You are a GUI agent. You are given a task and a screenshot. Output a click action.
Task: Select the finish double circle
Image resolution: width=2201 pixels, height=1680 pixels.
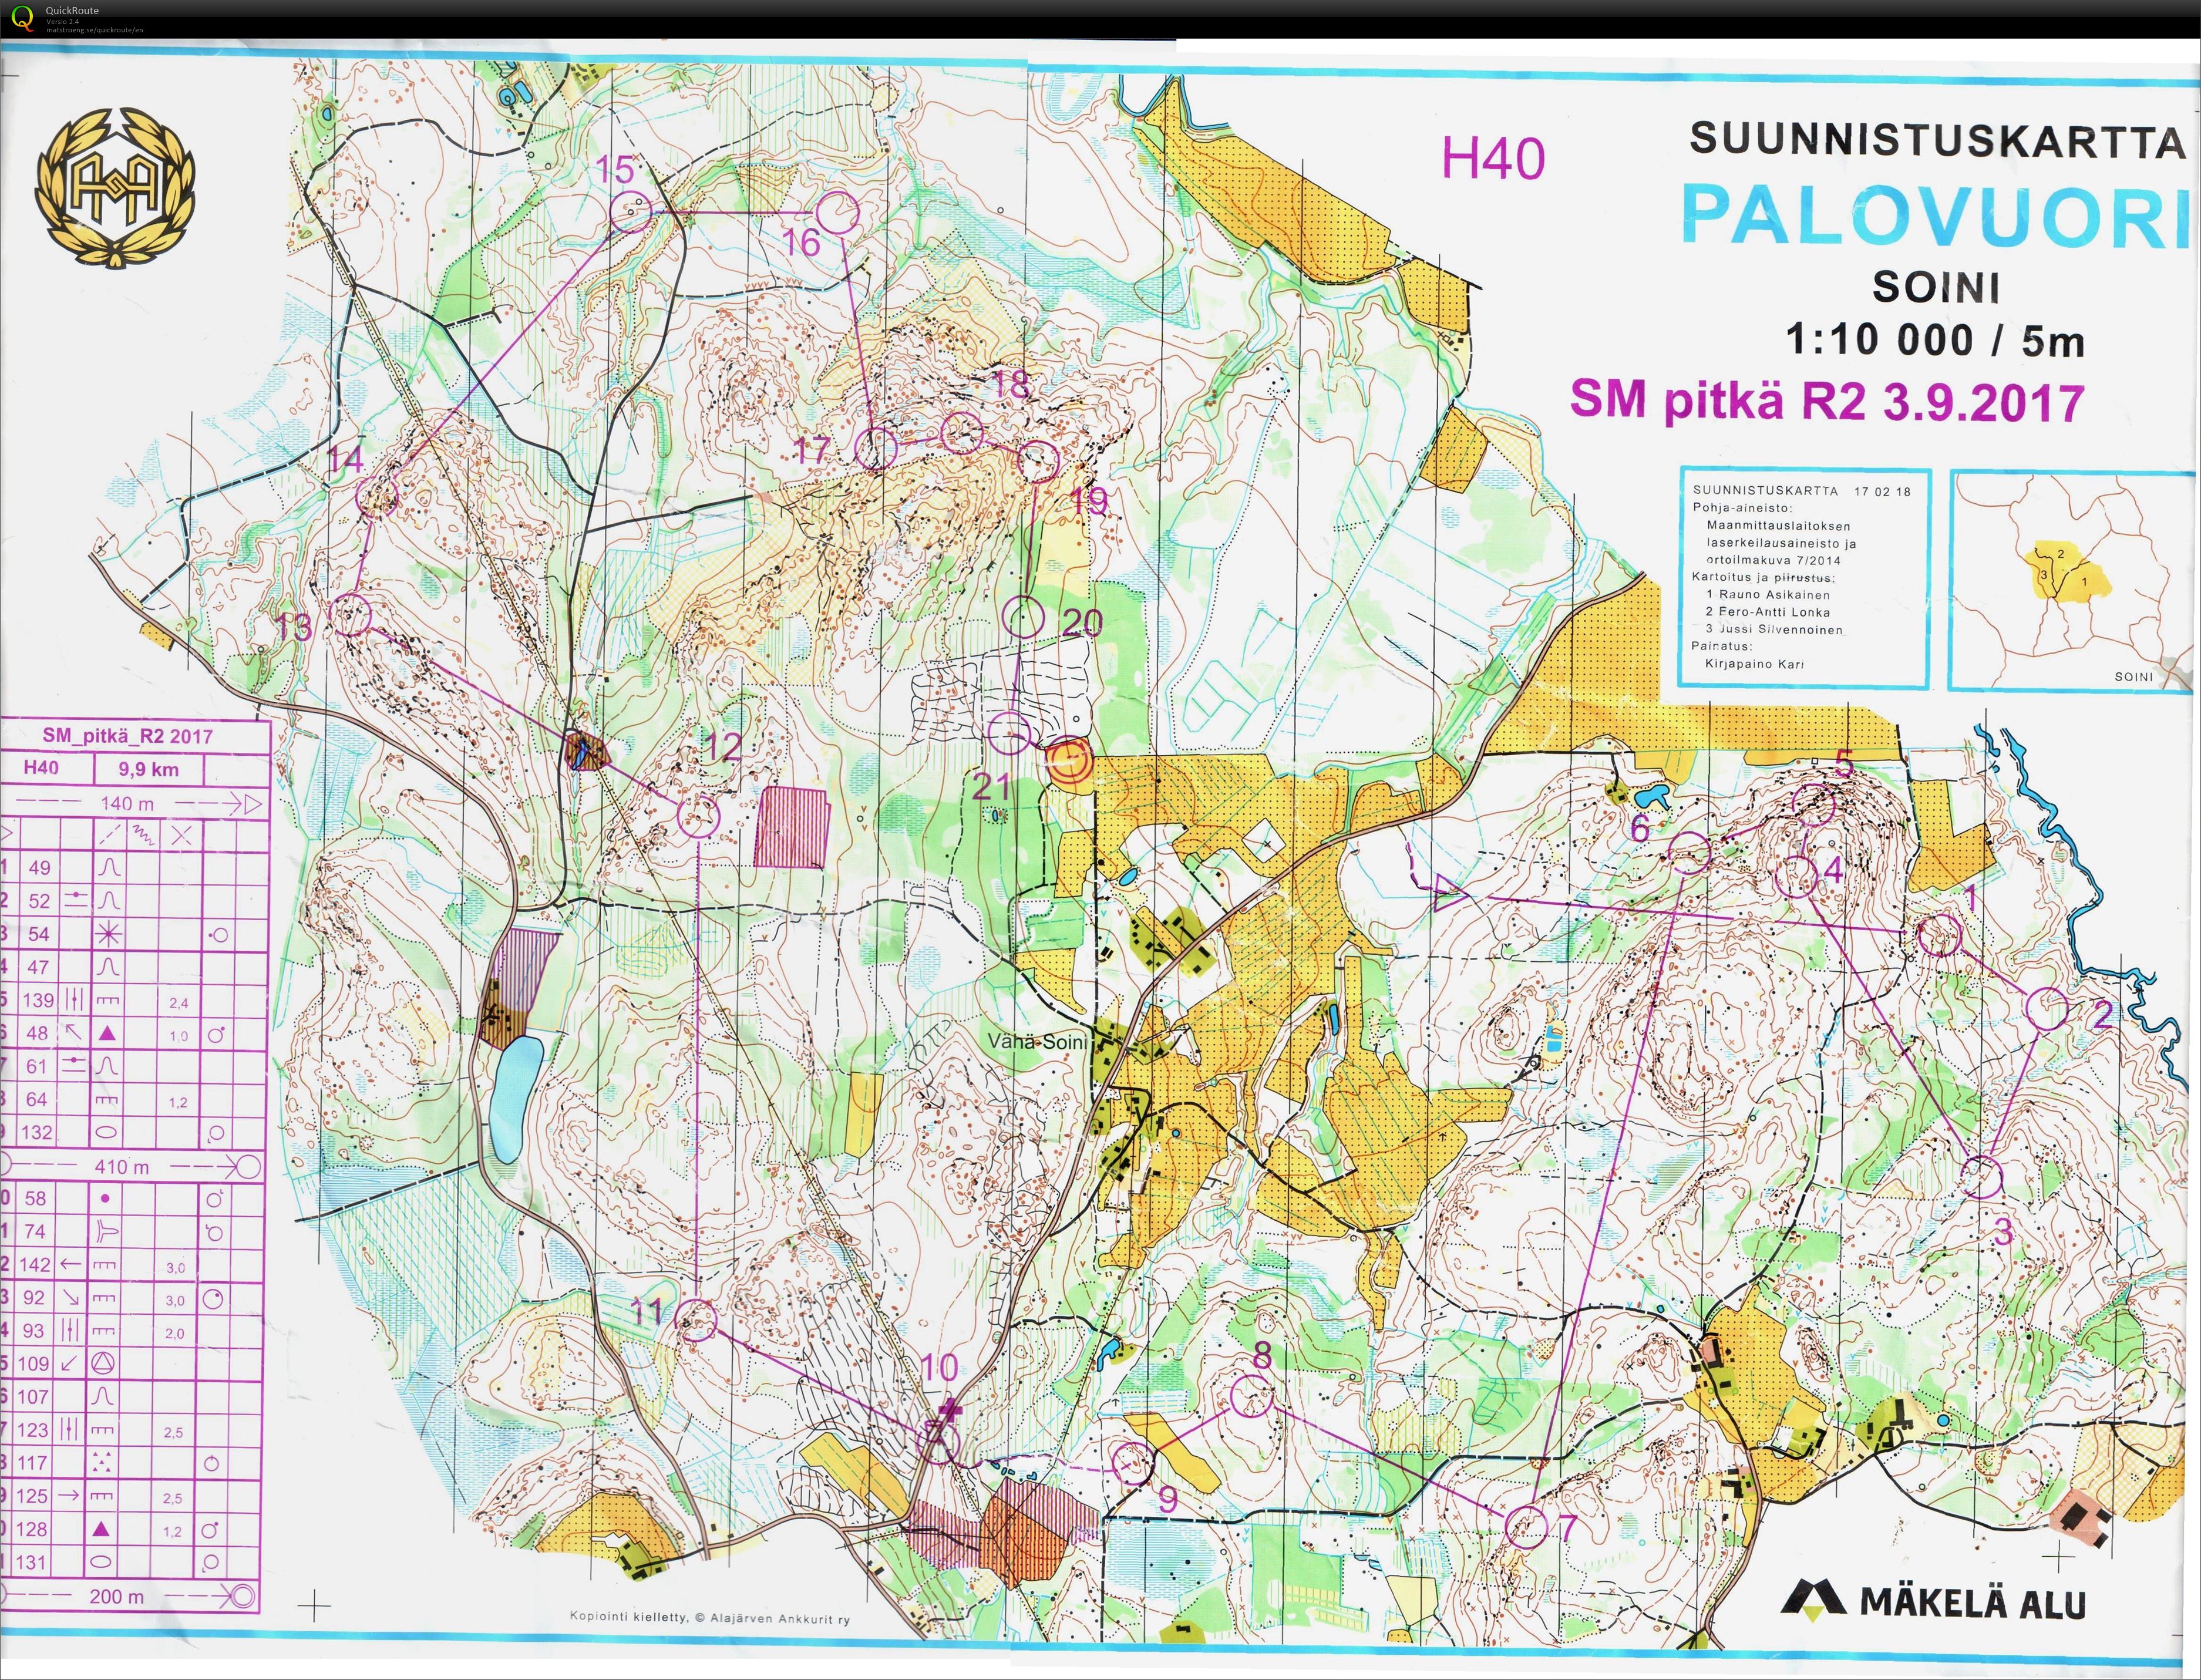[x=1069, y=762]
